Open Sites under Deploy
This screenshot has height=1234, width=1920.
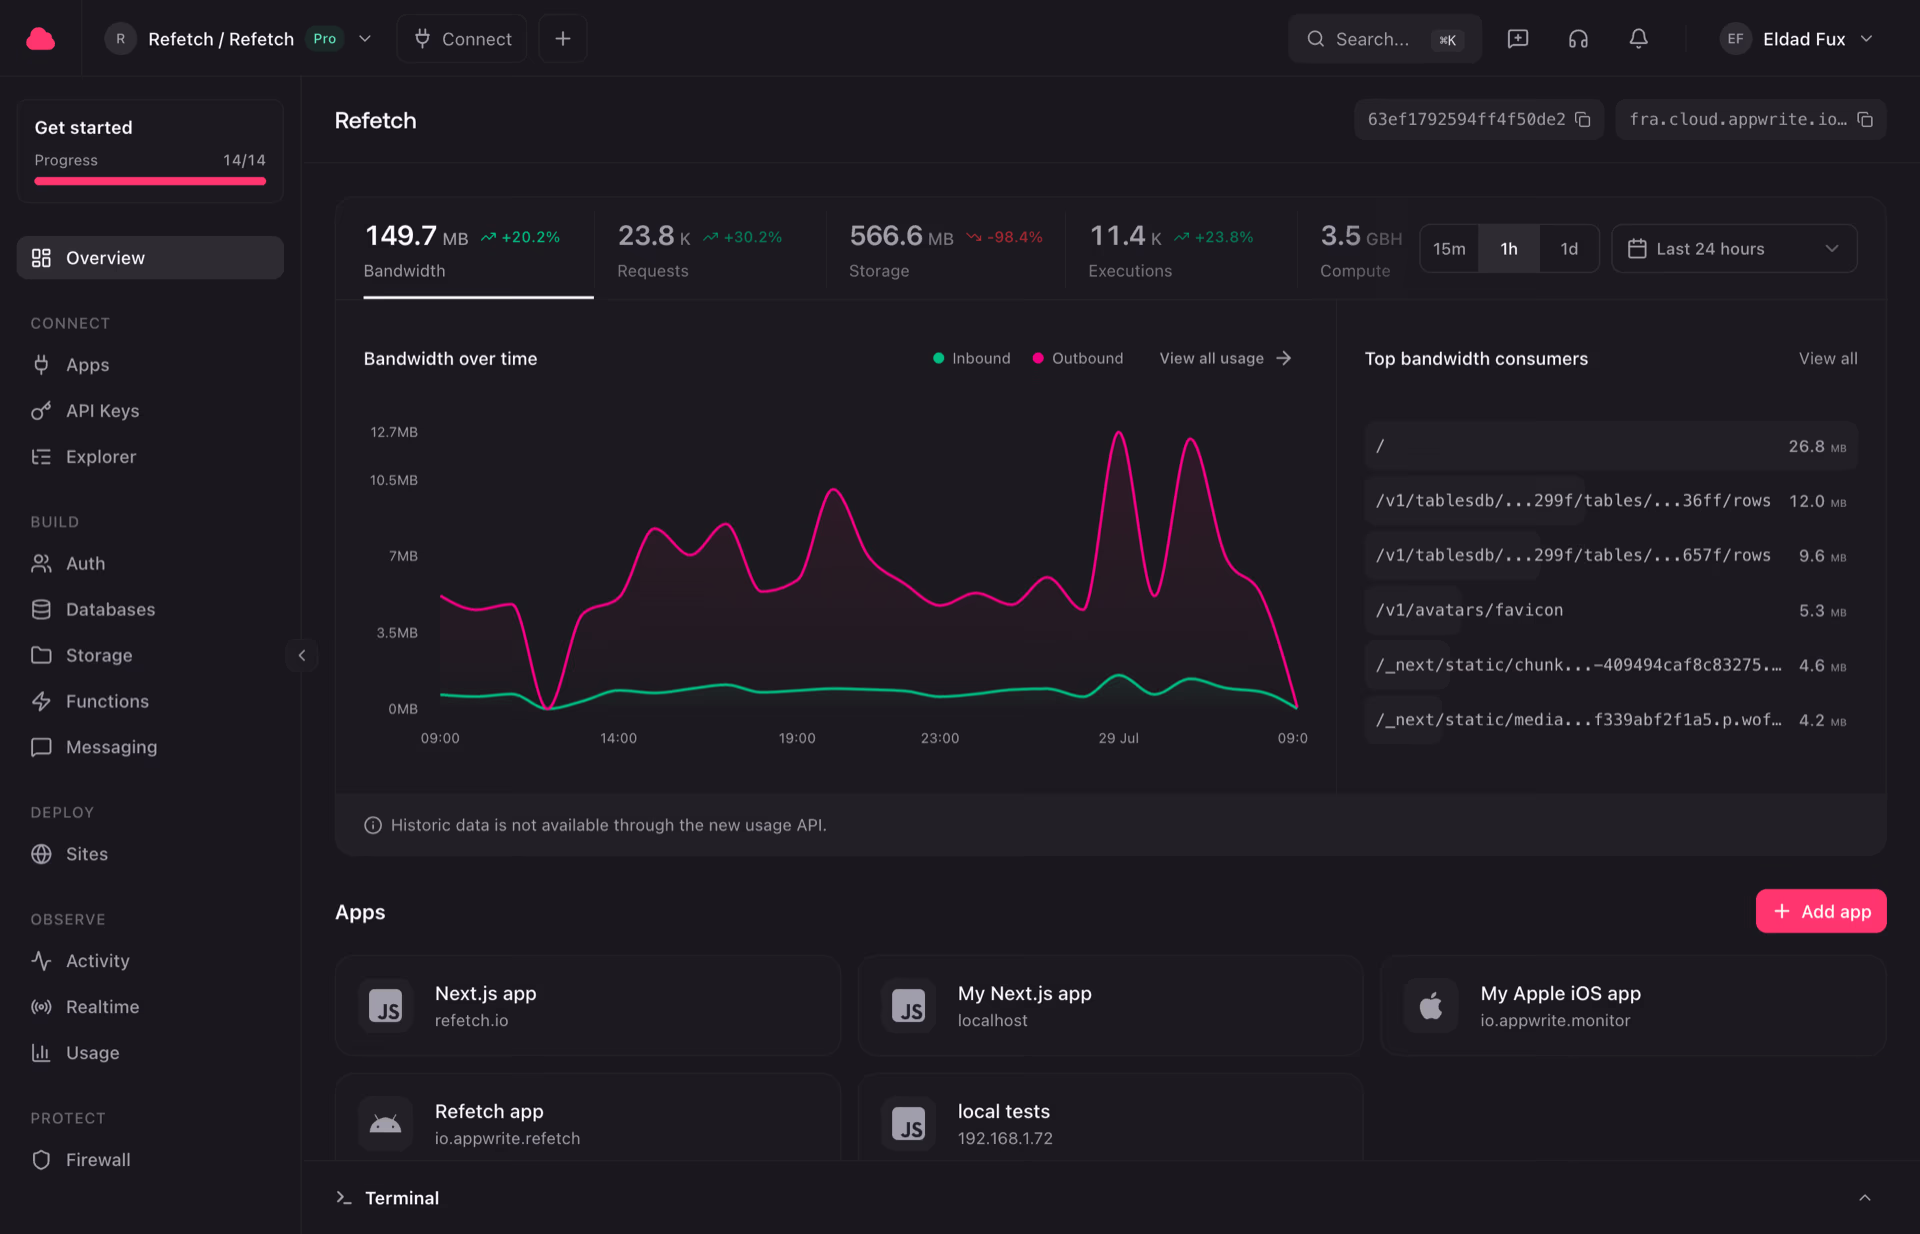coord(150,854)
